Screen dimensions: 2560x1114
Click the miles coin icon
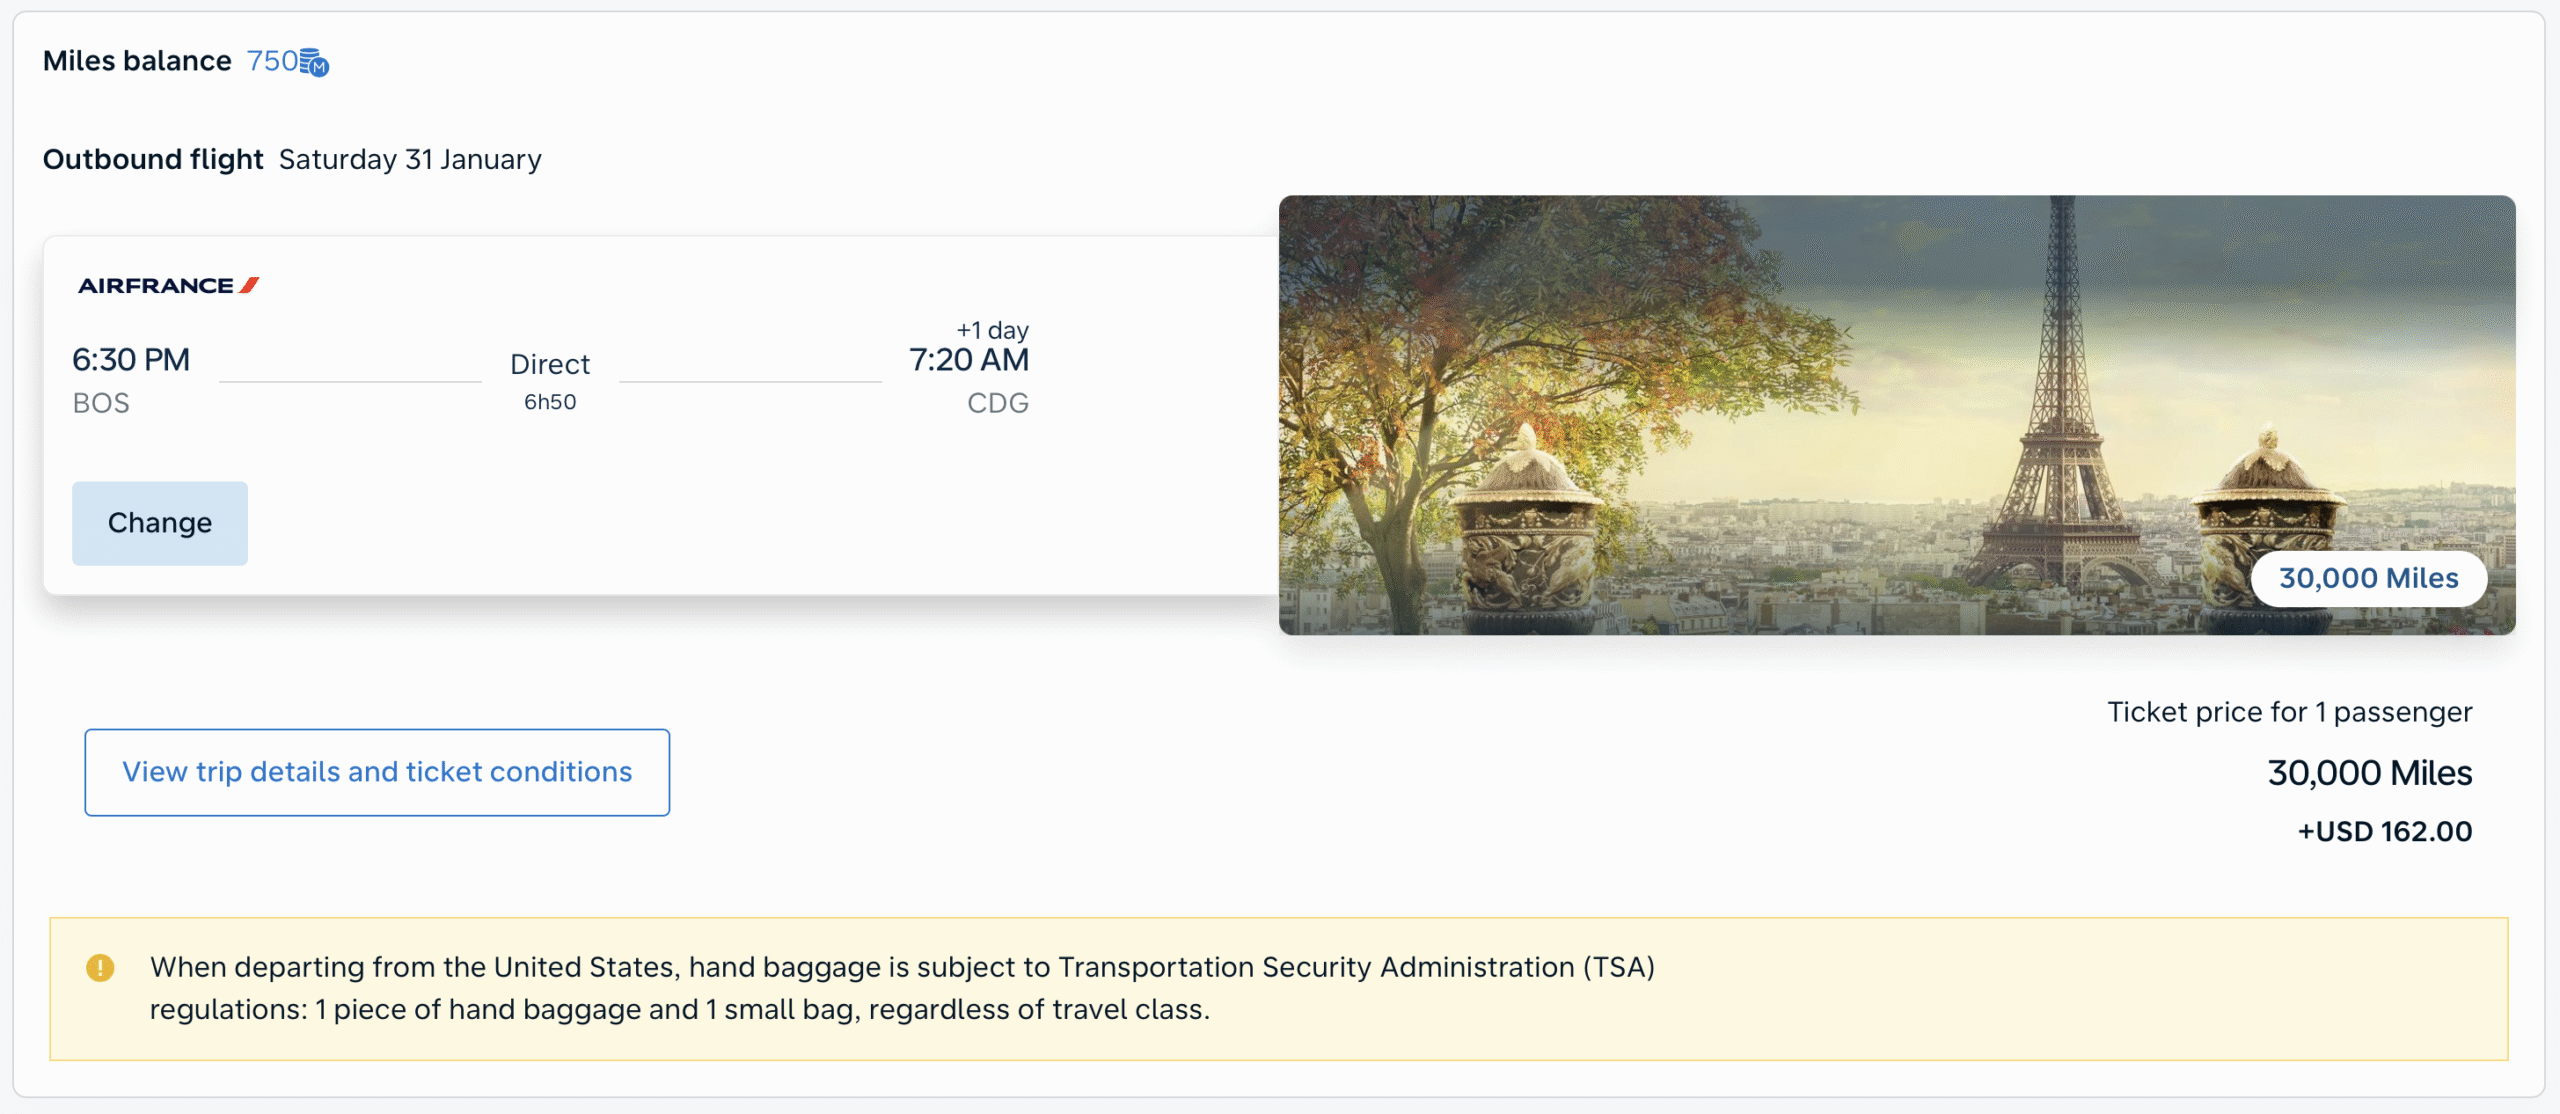pos(314,63)
